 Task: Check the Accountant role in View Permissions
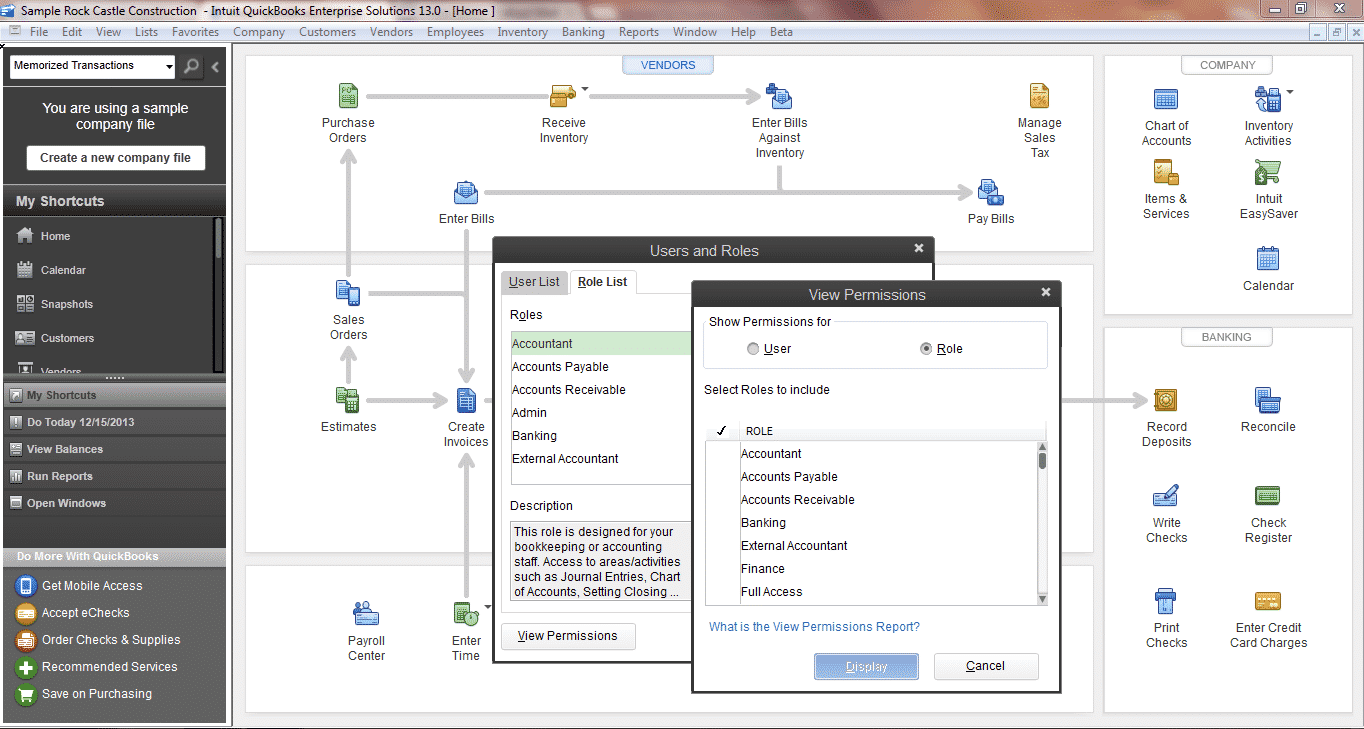coord(721,454)
